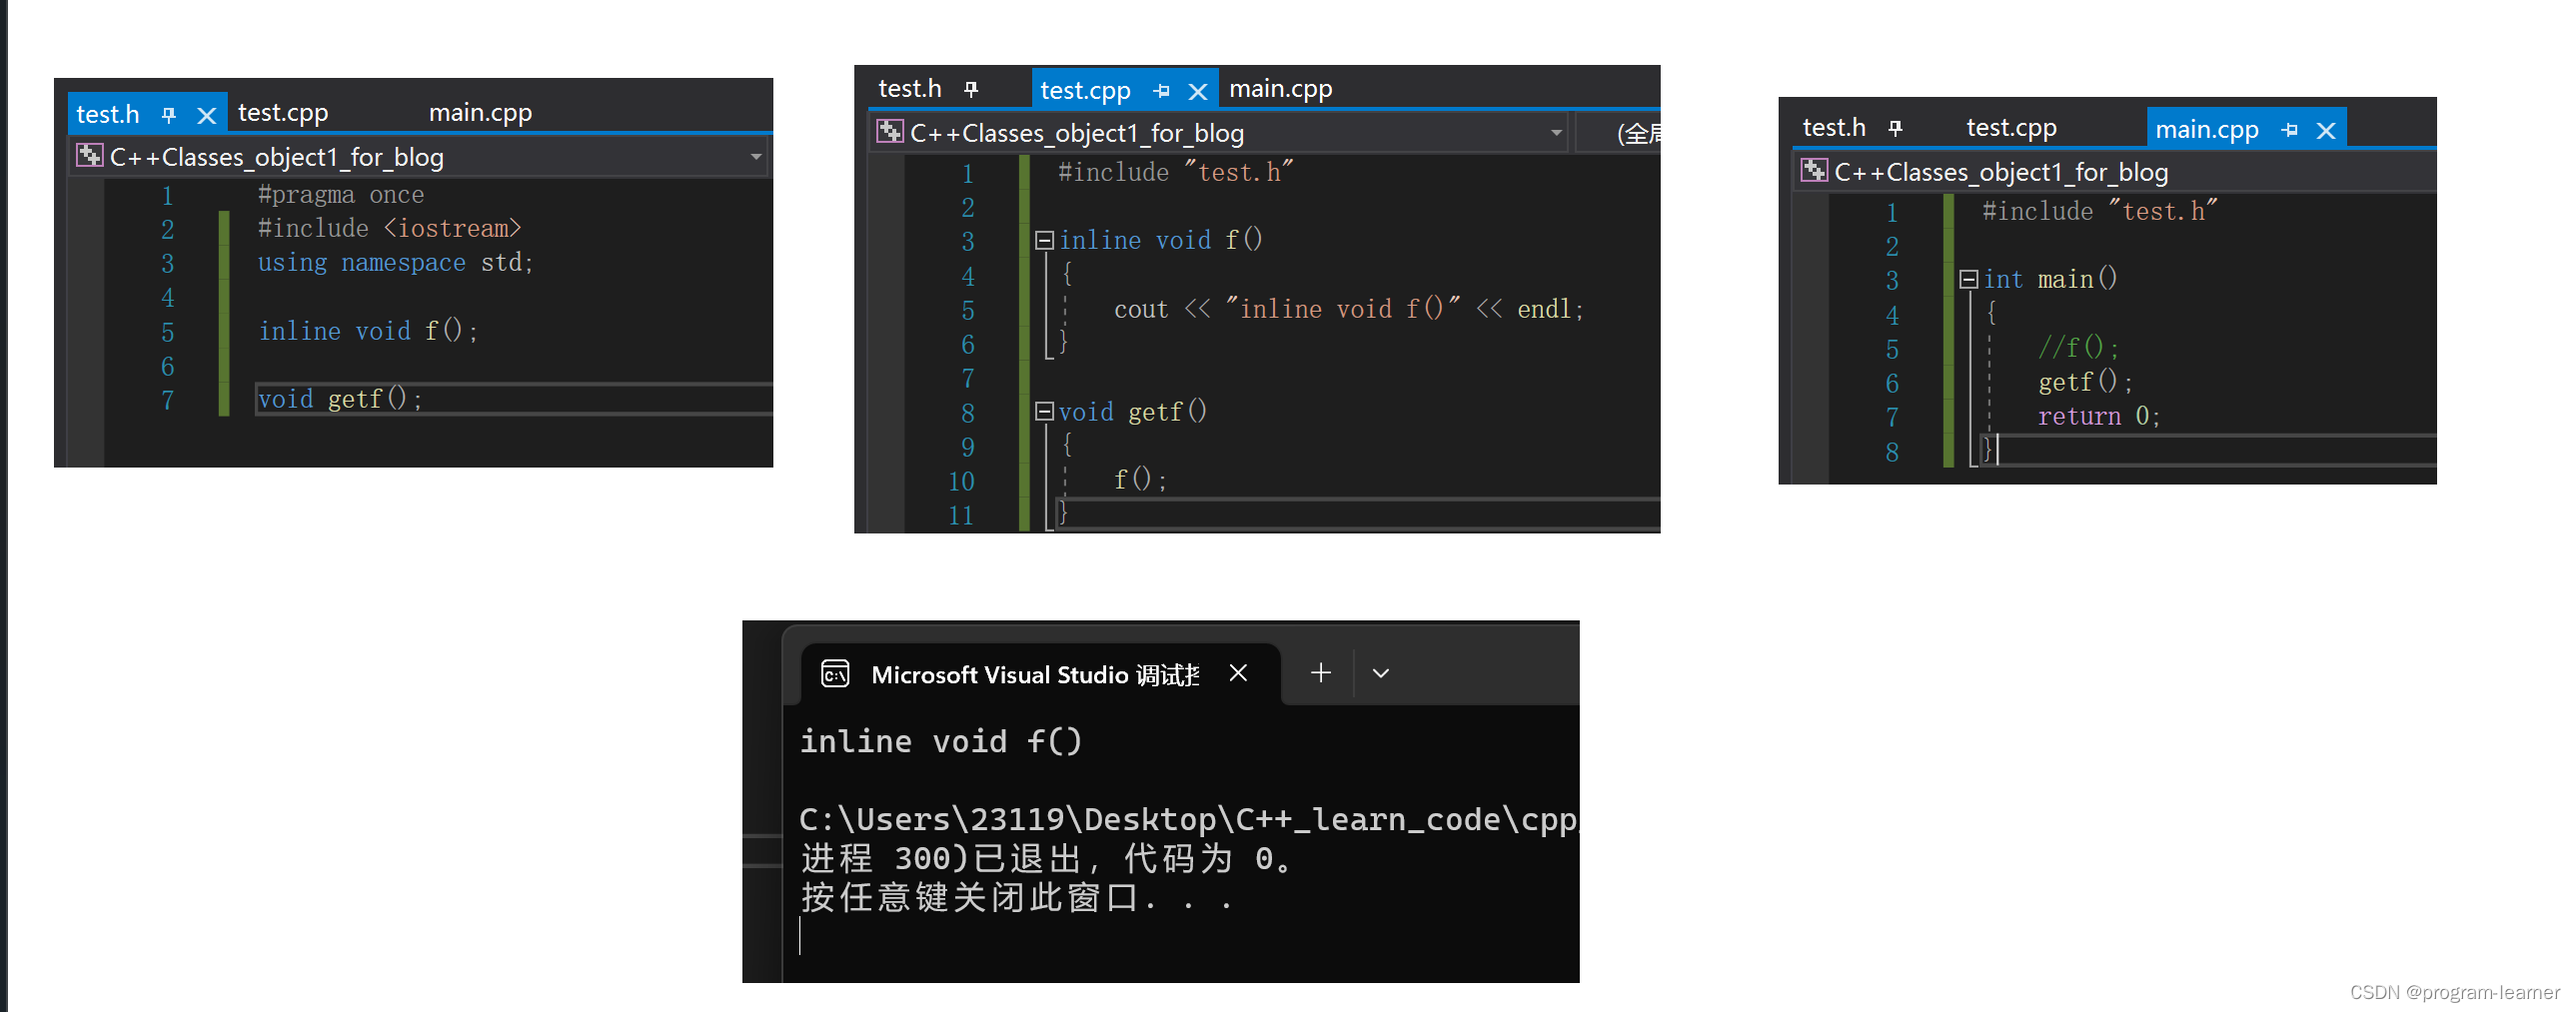Pin test.h tab in left editor
Screen dimensions: 2576x1012
pyautogui.click(x=169, y=115)
